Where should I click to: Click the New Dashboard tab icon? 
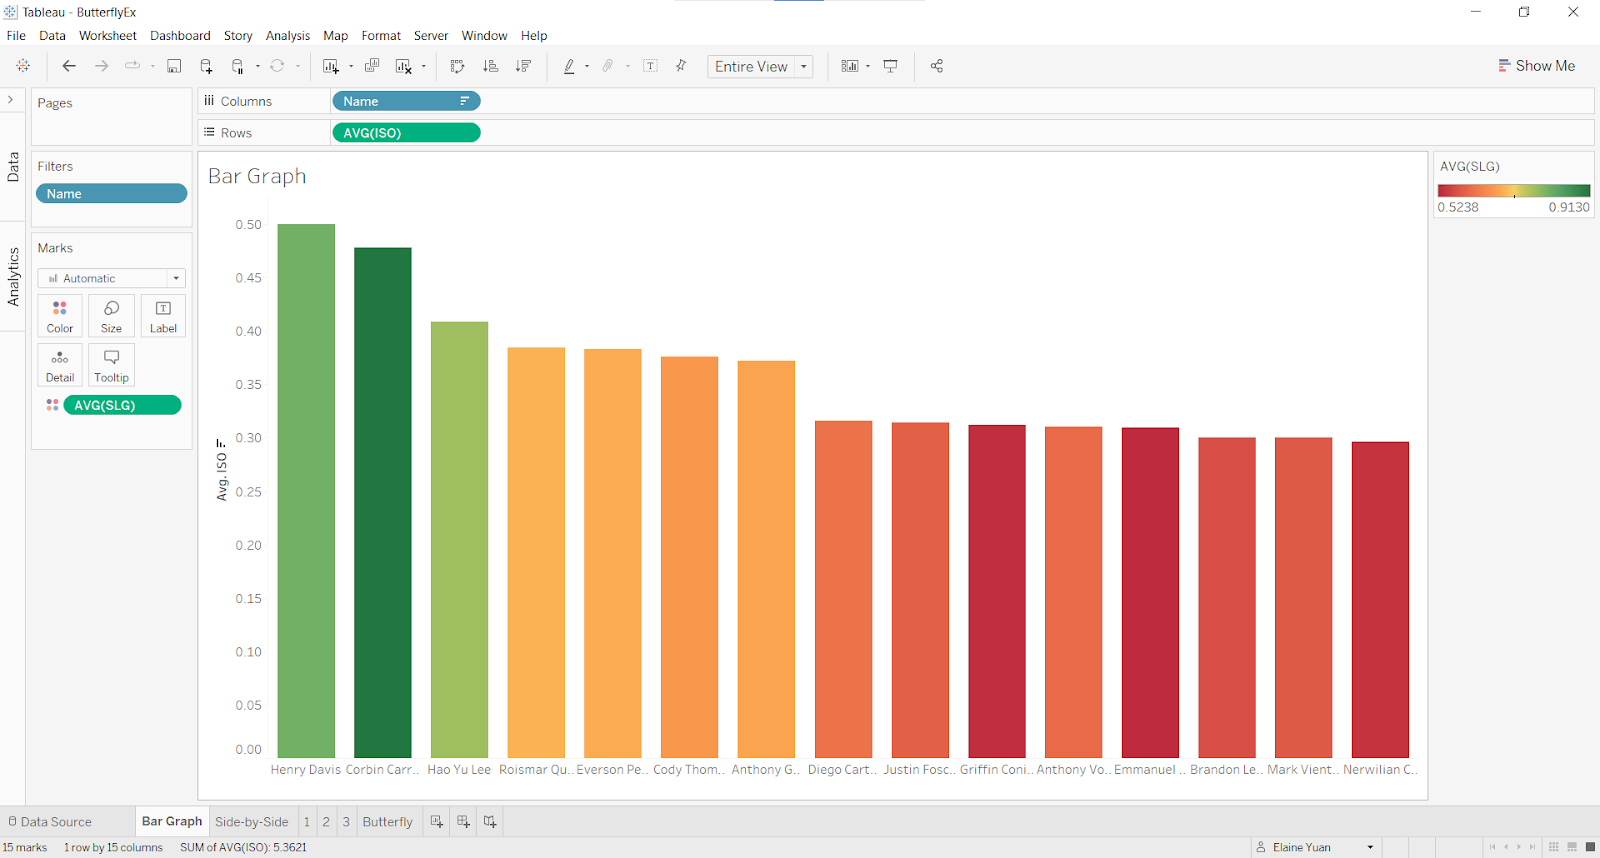point(463,822)
